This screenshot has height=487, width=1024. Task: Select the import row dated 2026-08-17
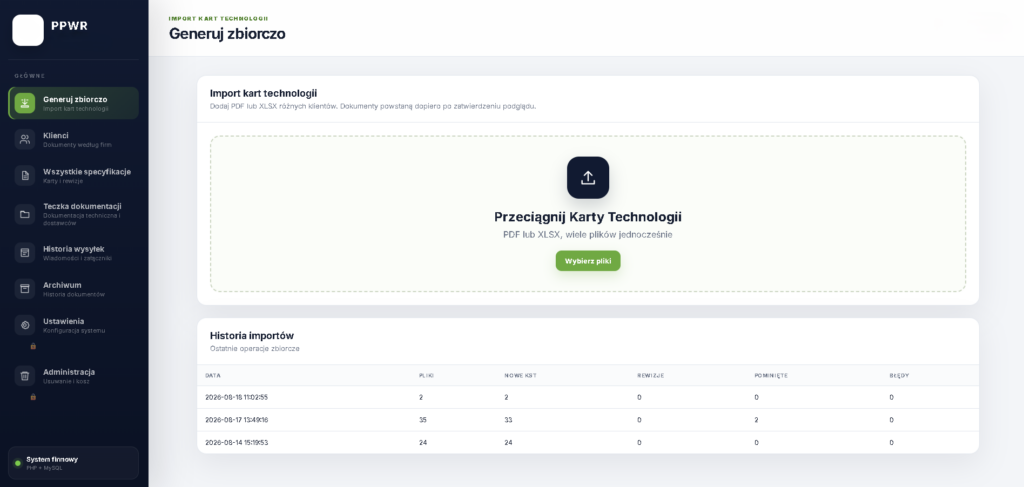coord(588,420)
